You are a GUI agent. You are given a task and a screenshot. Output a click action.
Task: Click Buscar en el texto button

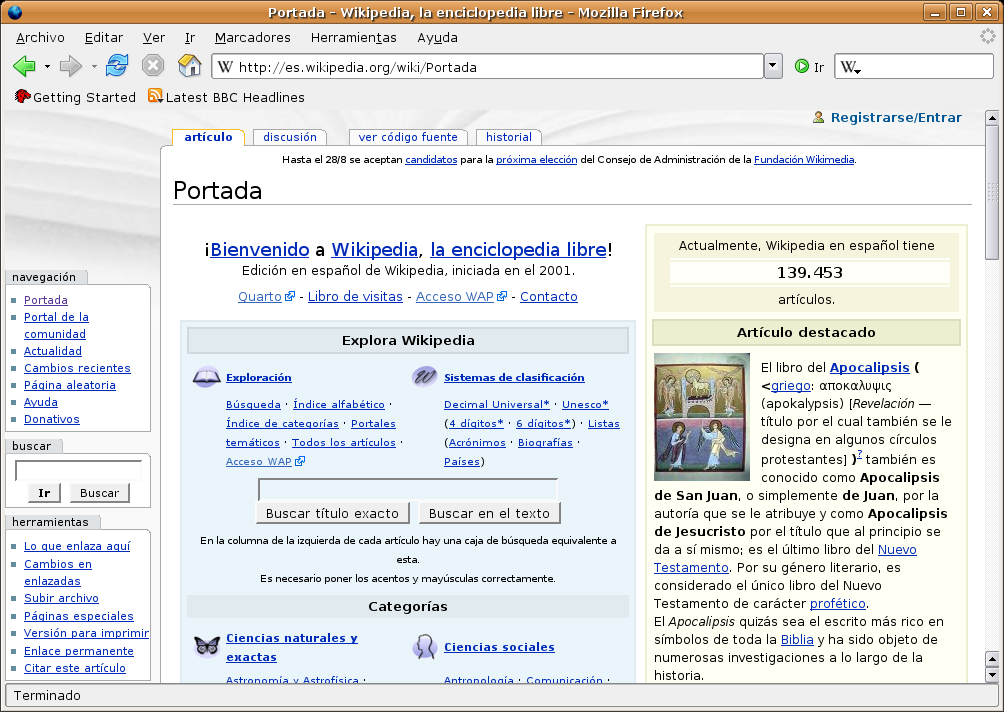coord(489,513)
